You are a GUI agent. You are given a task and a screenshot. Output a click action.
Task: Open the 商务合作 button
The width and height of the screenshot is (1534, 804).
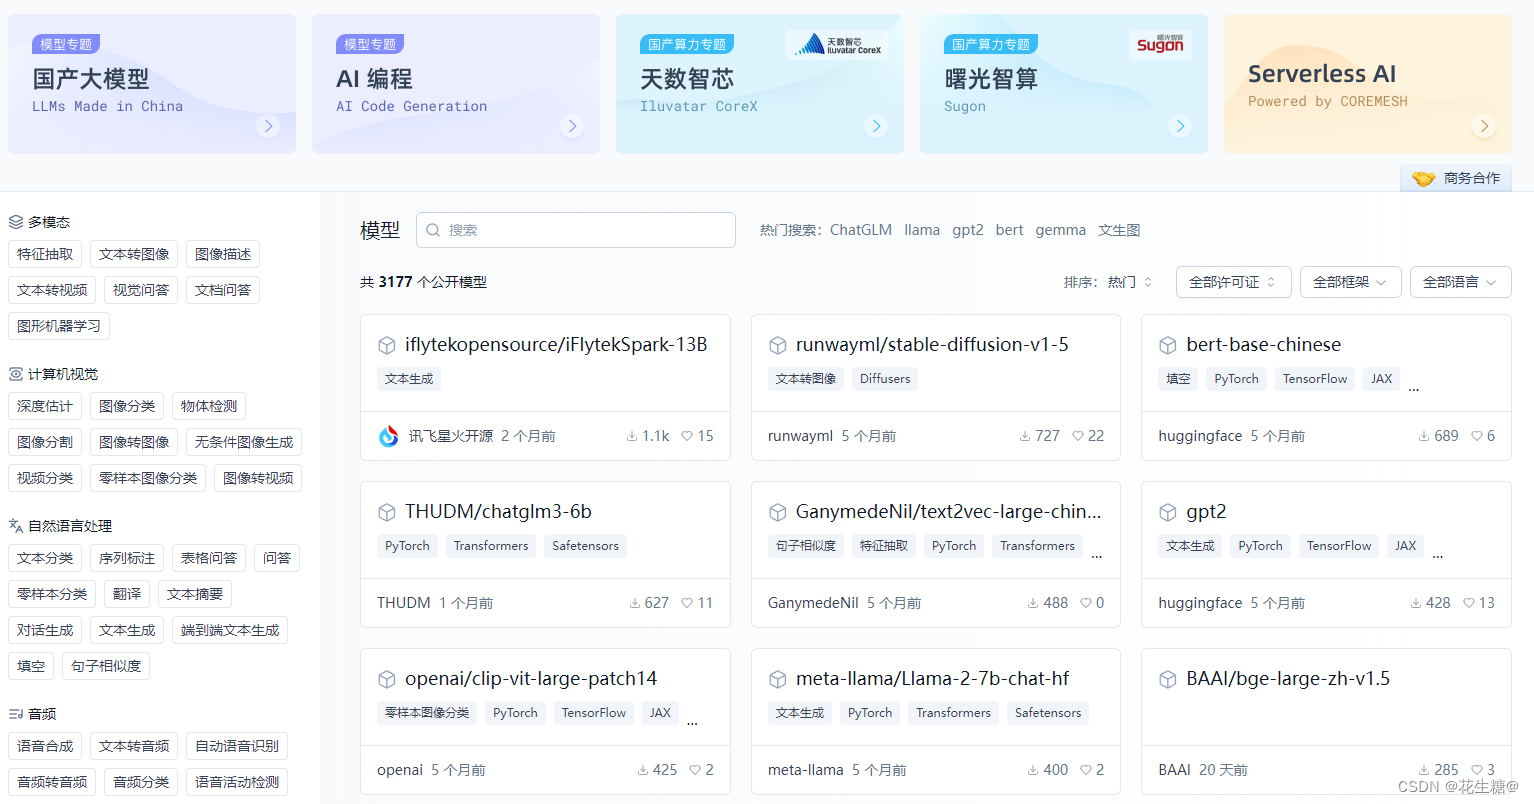[x=1456, y=178]
